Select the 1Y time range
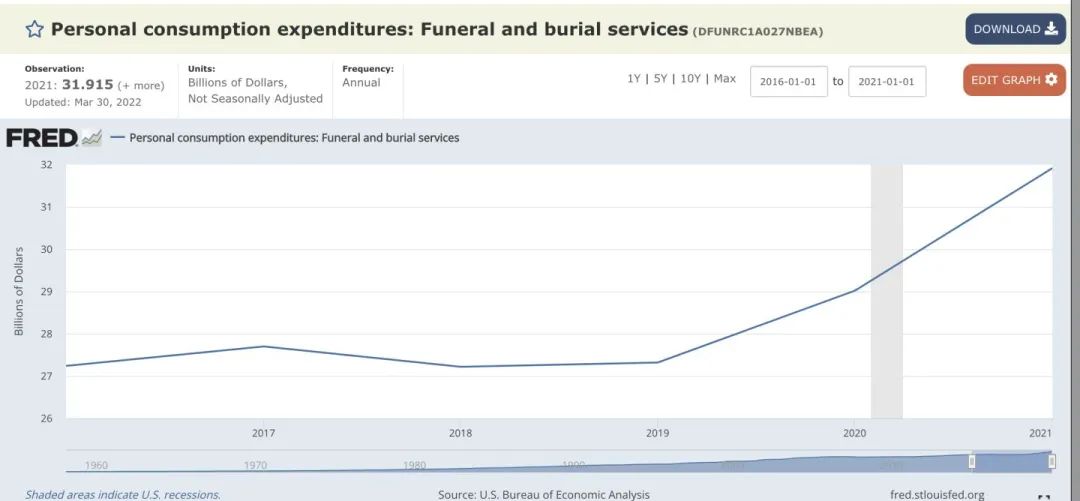Image resolution: width=1080 pixels, height=501 pixels. (634, 79)
